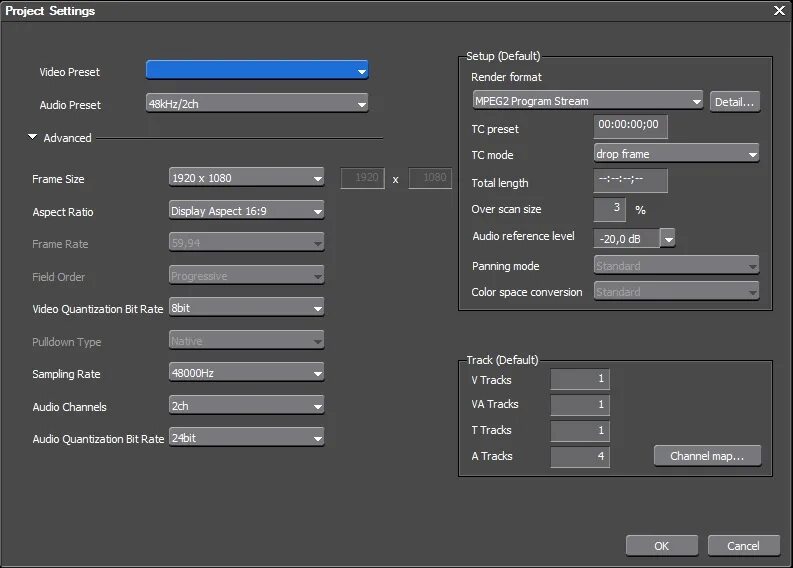Screen dimensions: 793x568
Task: Open the Audio Channels dropdown
Action: point(246,406)
